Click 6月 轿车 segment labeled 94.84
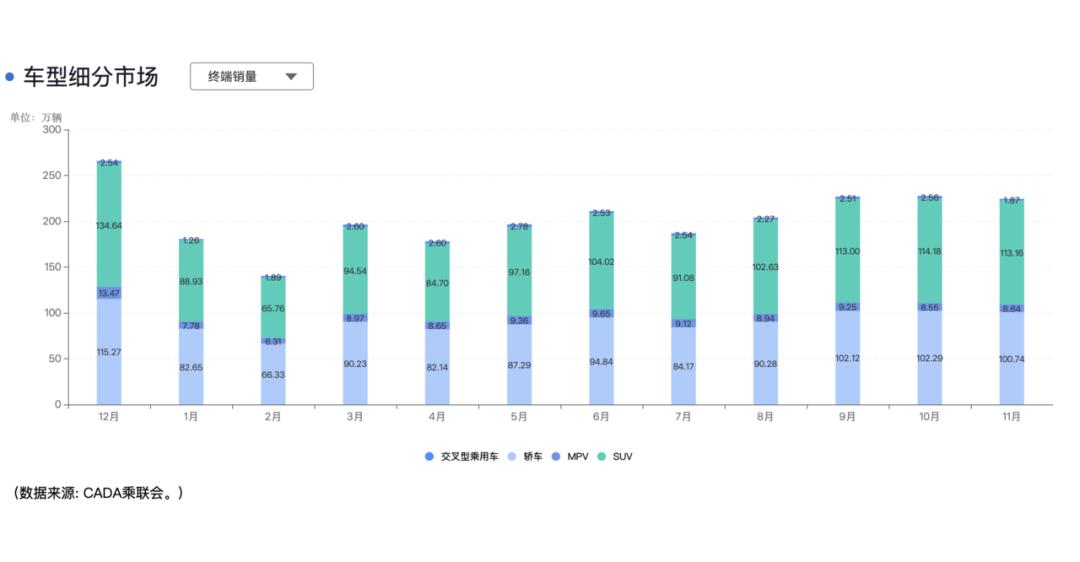Screen dimensions: 1080x562 point(601,361)
